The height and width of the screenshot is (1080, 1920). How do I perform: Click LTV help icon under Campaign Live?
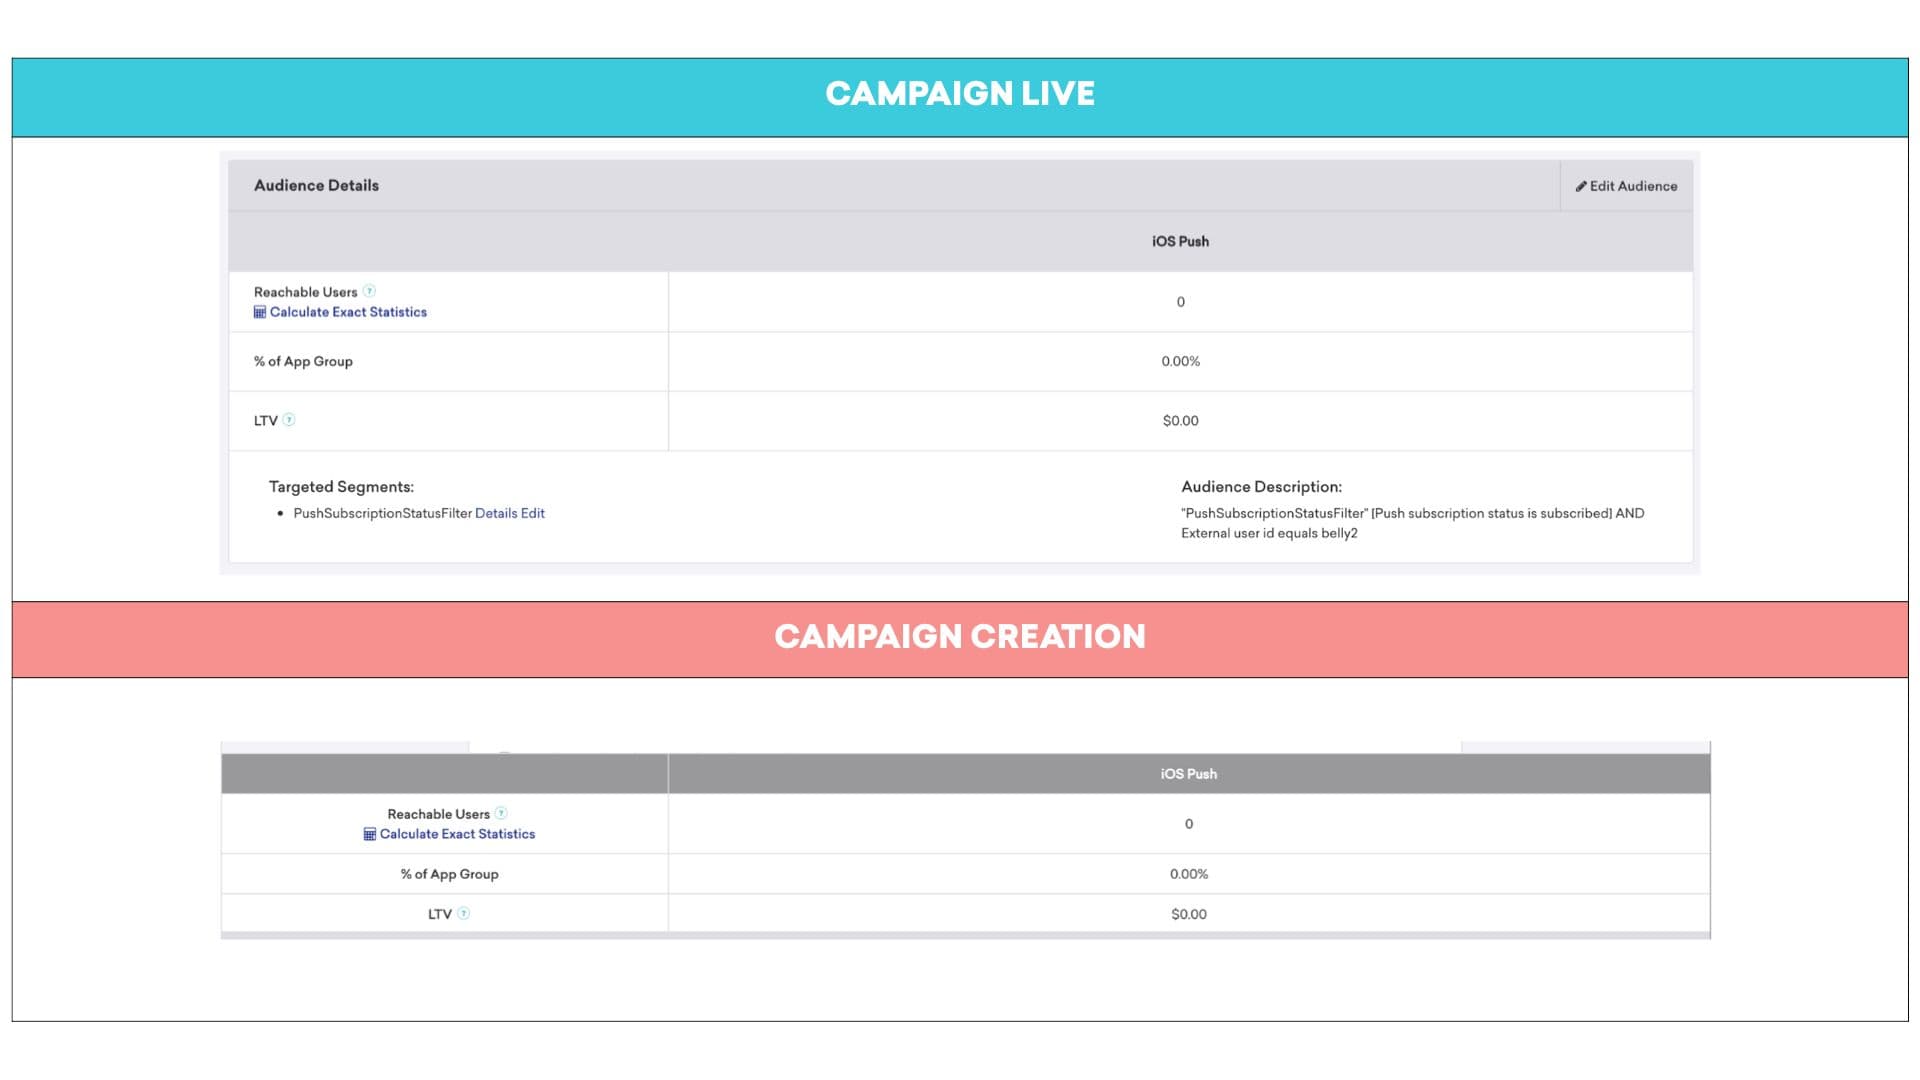click(x=289, y=420)
